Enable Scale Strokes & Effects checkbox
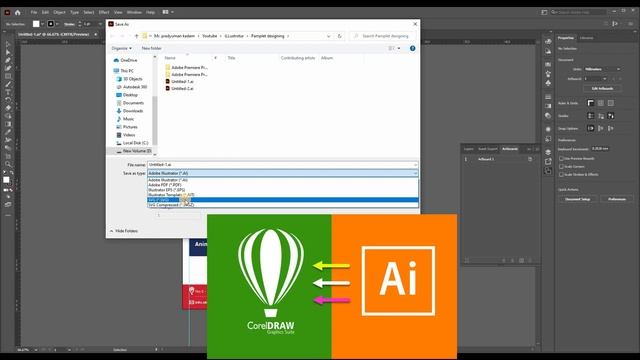640x360 pixels. tap(562, 174)
